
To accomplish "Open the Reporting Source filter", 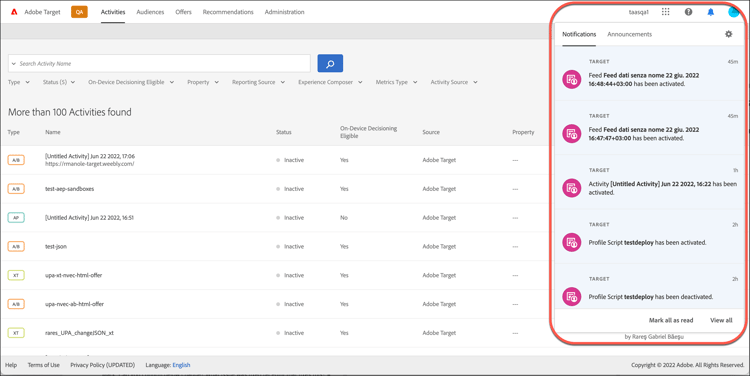I will [258, 82].
